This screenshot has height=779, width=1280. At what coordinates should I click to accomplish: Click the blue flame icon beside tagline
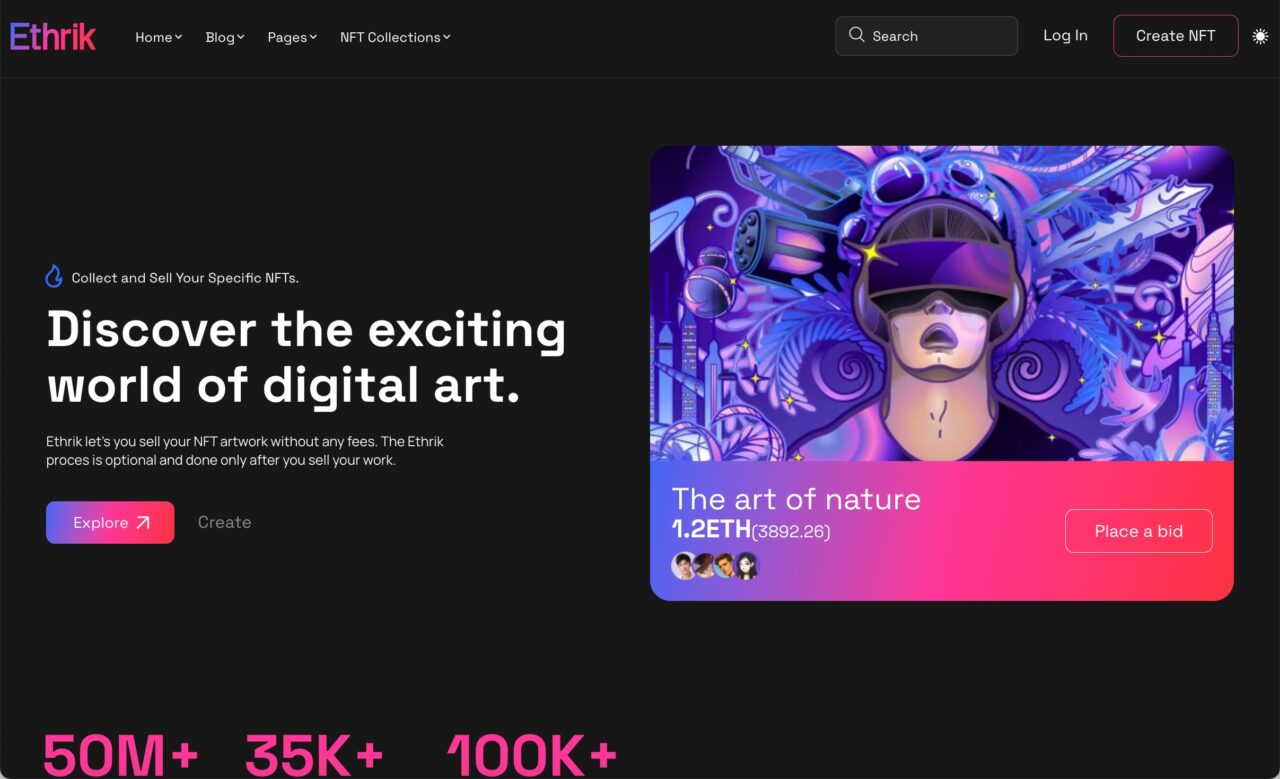pos(54,277)
